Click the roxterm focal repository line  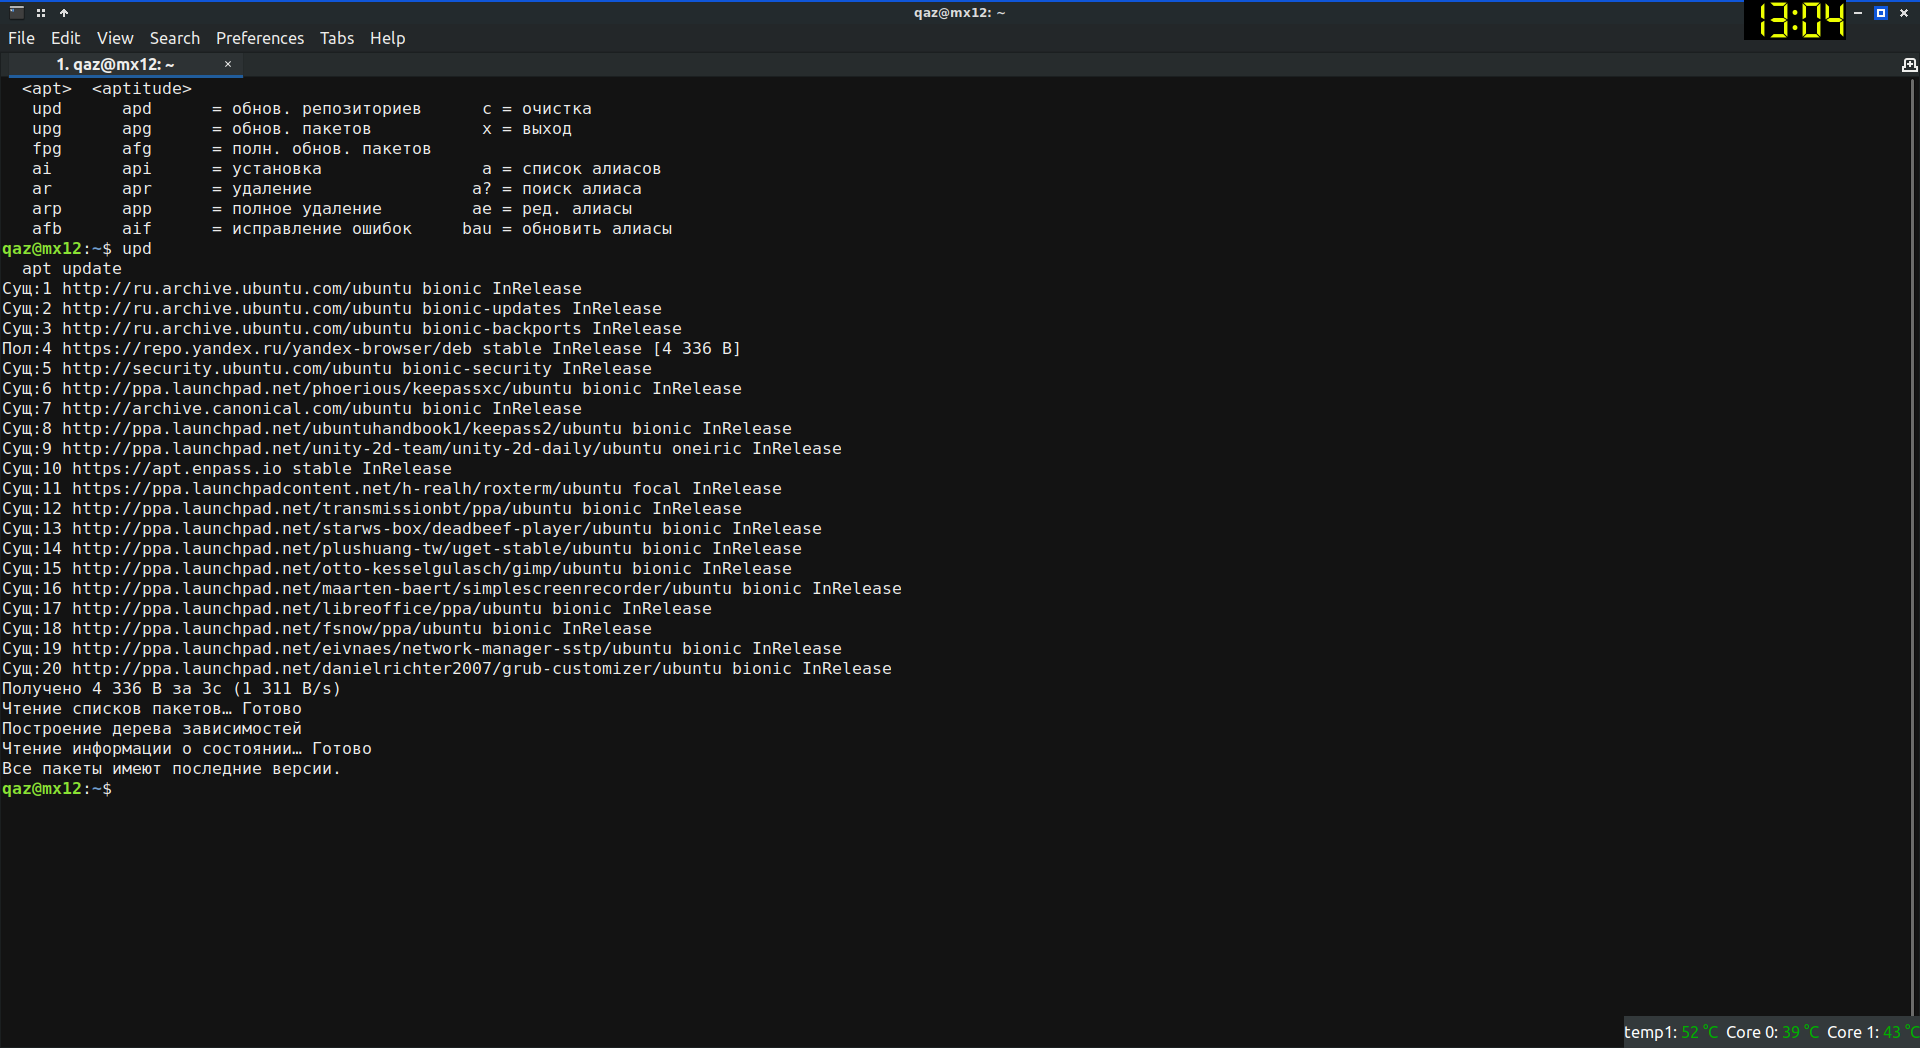coord(392,488)
